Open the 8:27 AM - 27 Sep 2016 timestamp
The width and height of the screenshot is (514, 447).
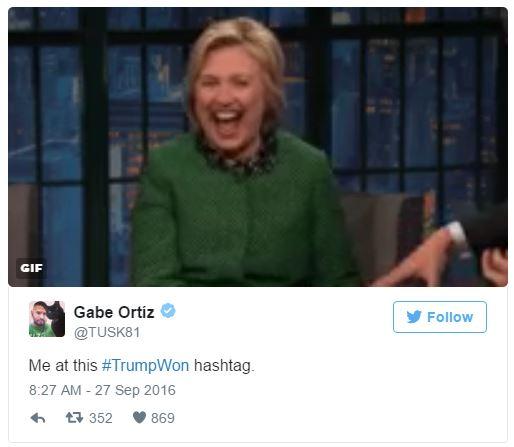click(x=102, y=390)
